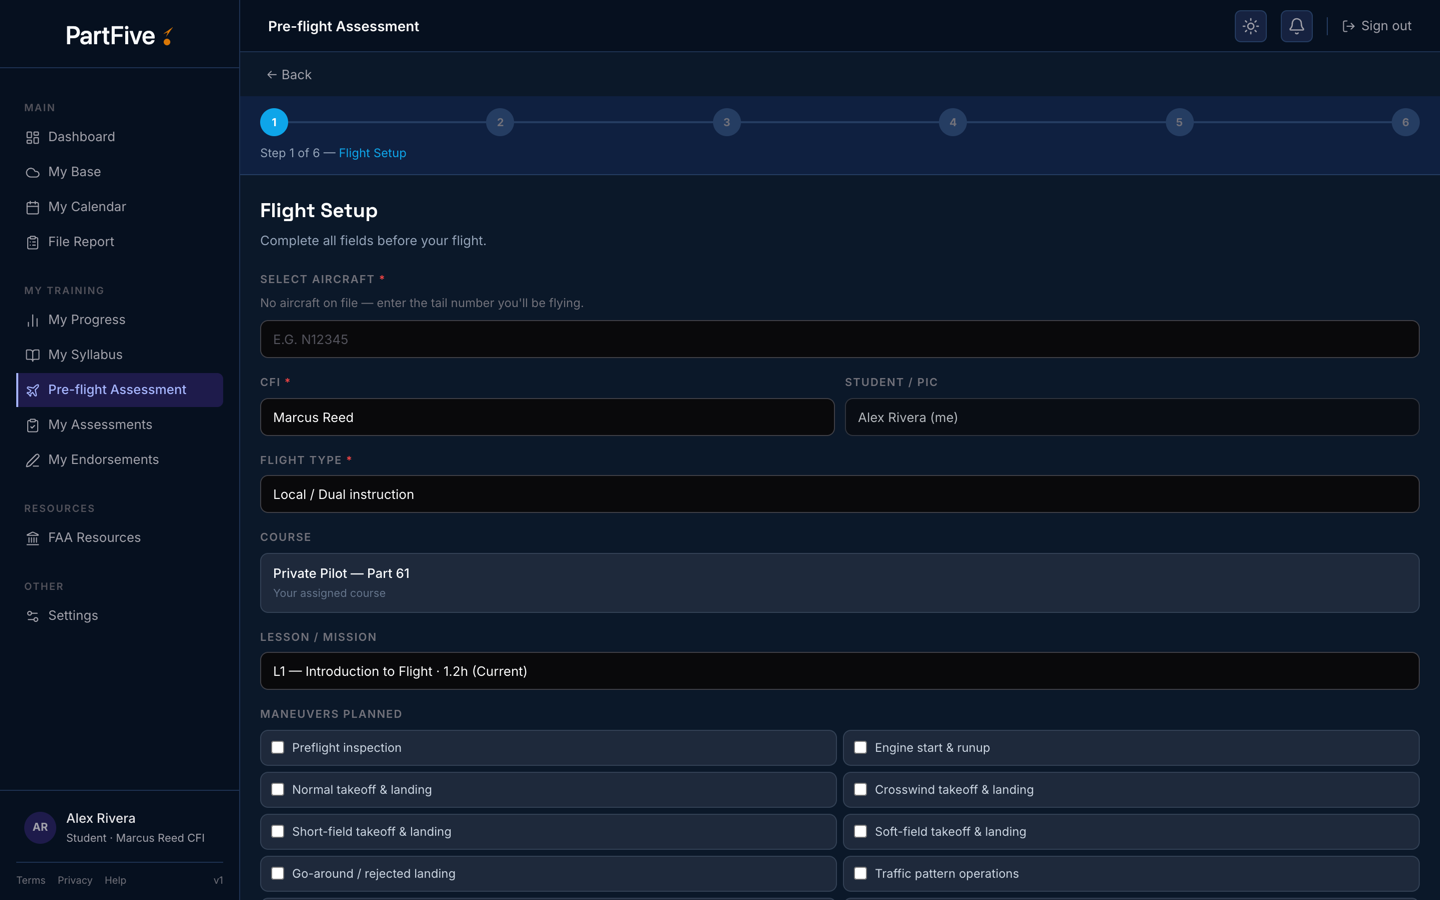Click the PartFive logo

(119, 36)
